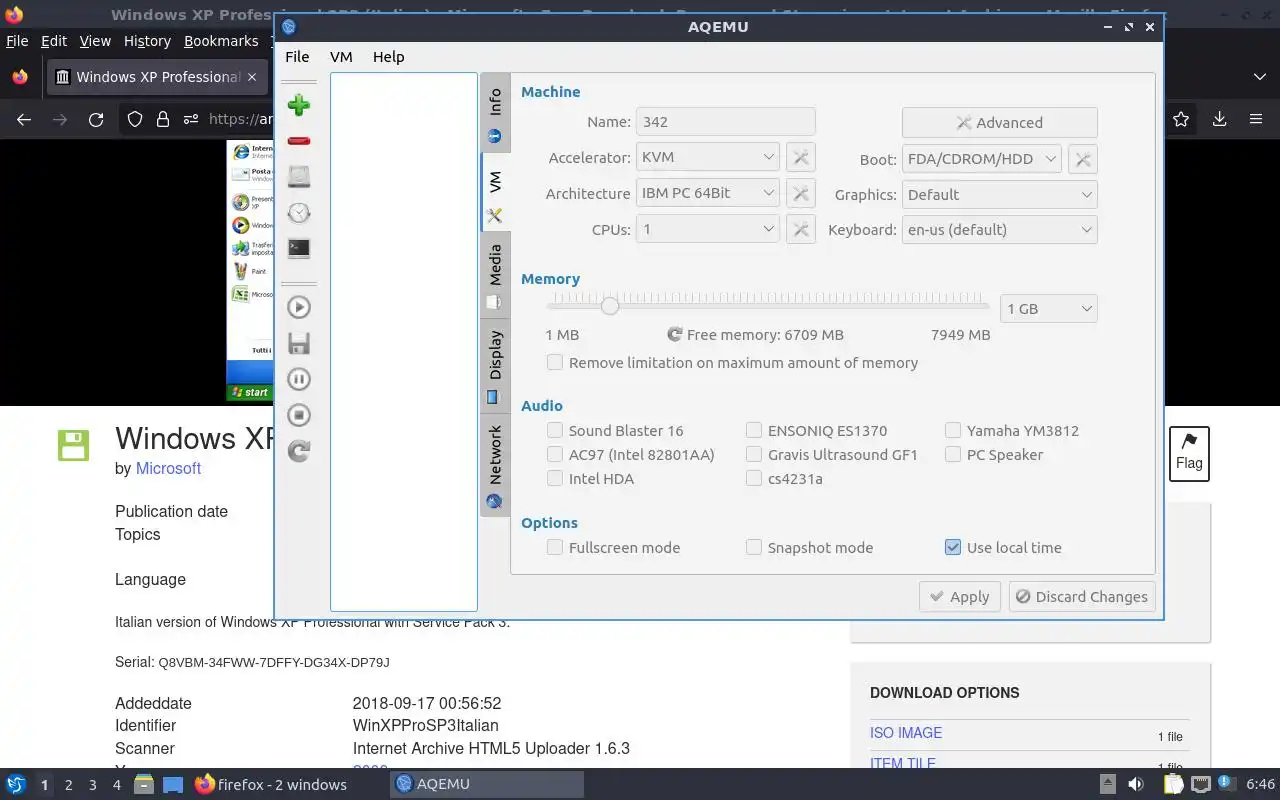This screenshot has height=800, width=1280.
Task: Click the floppy Save VM state icon
Action: click(298, 343)
